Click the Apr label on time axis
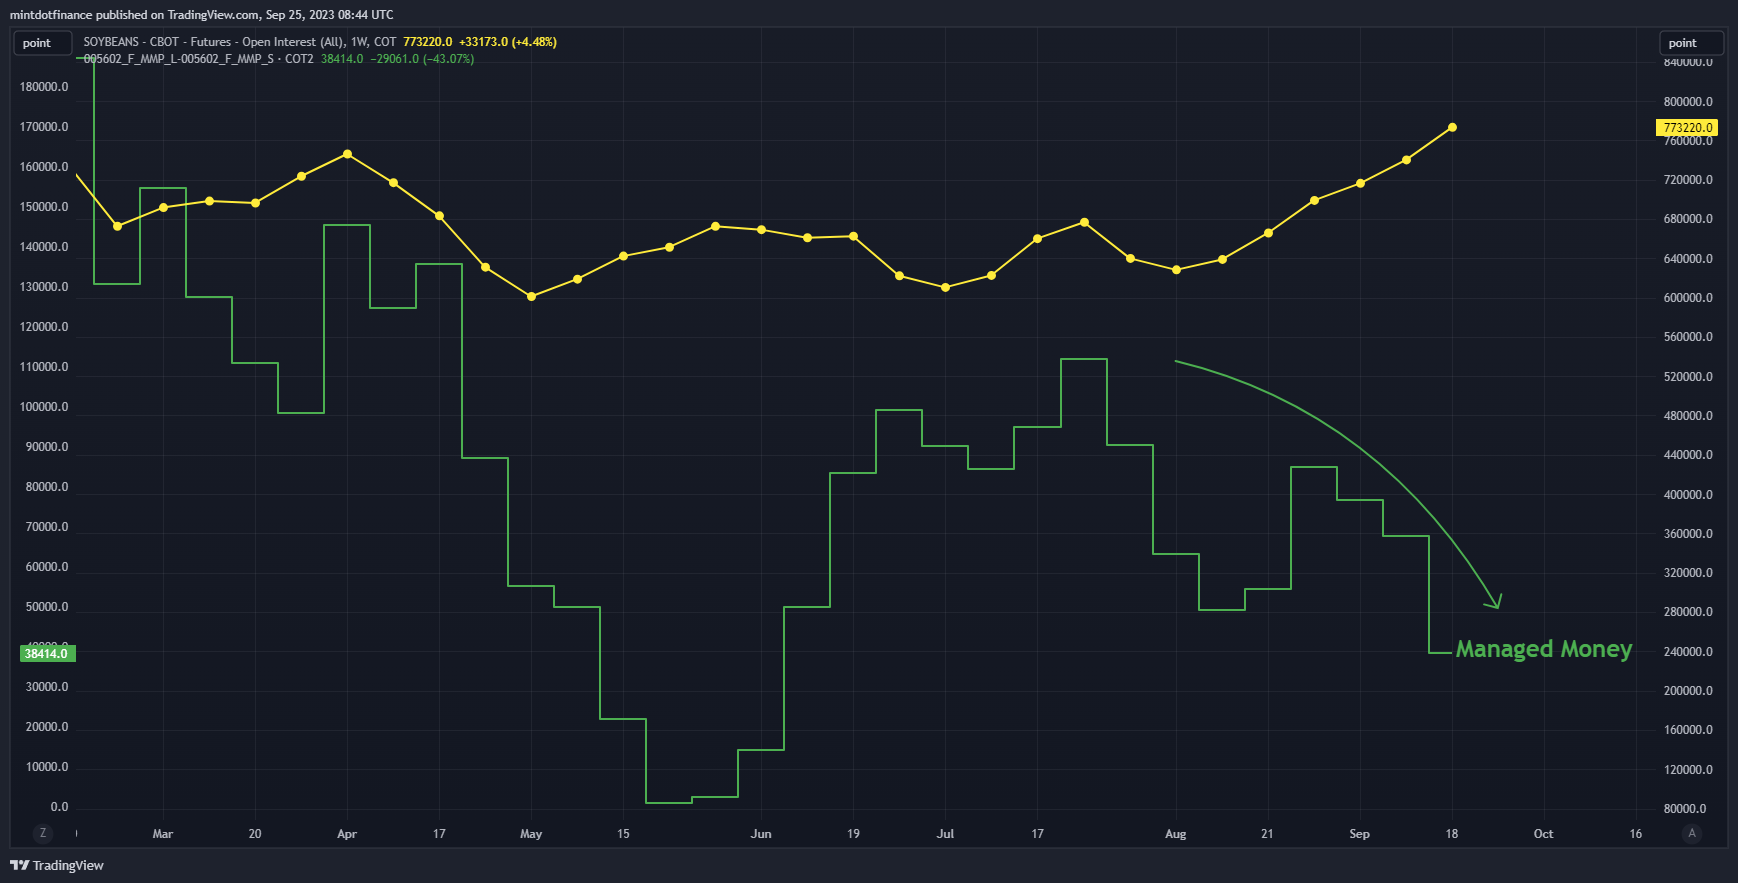1738x883 pixels. 347,834
